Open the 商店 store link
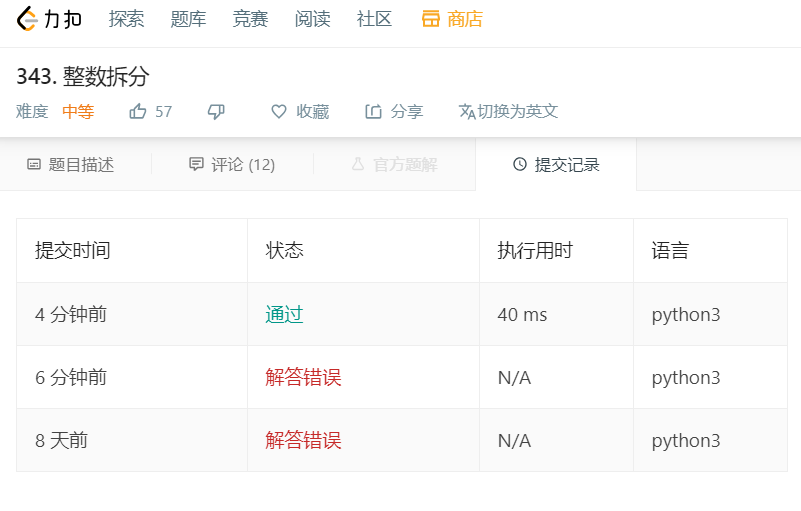This screenshot has width=801, height=511. pyautogui.click(x=465, y=19)
